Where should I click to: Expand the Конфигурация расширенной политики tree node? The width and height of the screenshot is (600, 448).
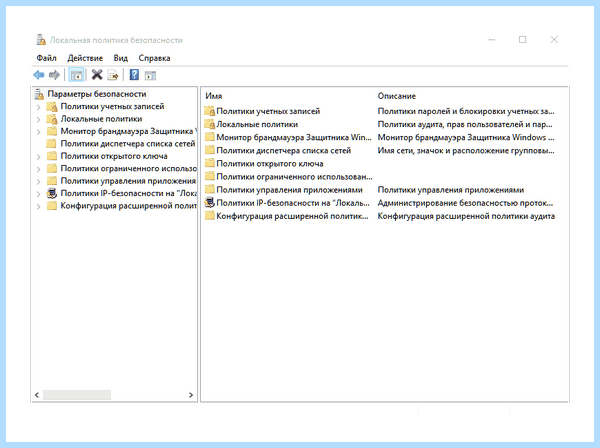38,207
